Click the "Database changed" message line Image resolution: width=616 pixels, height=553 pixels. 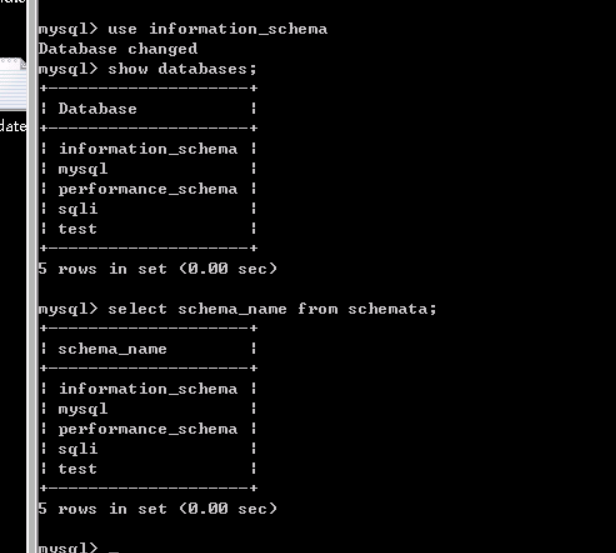[118, 49]
